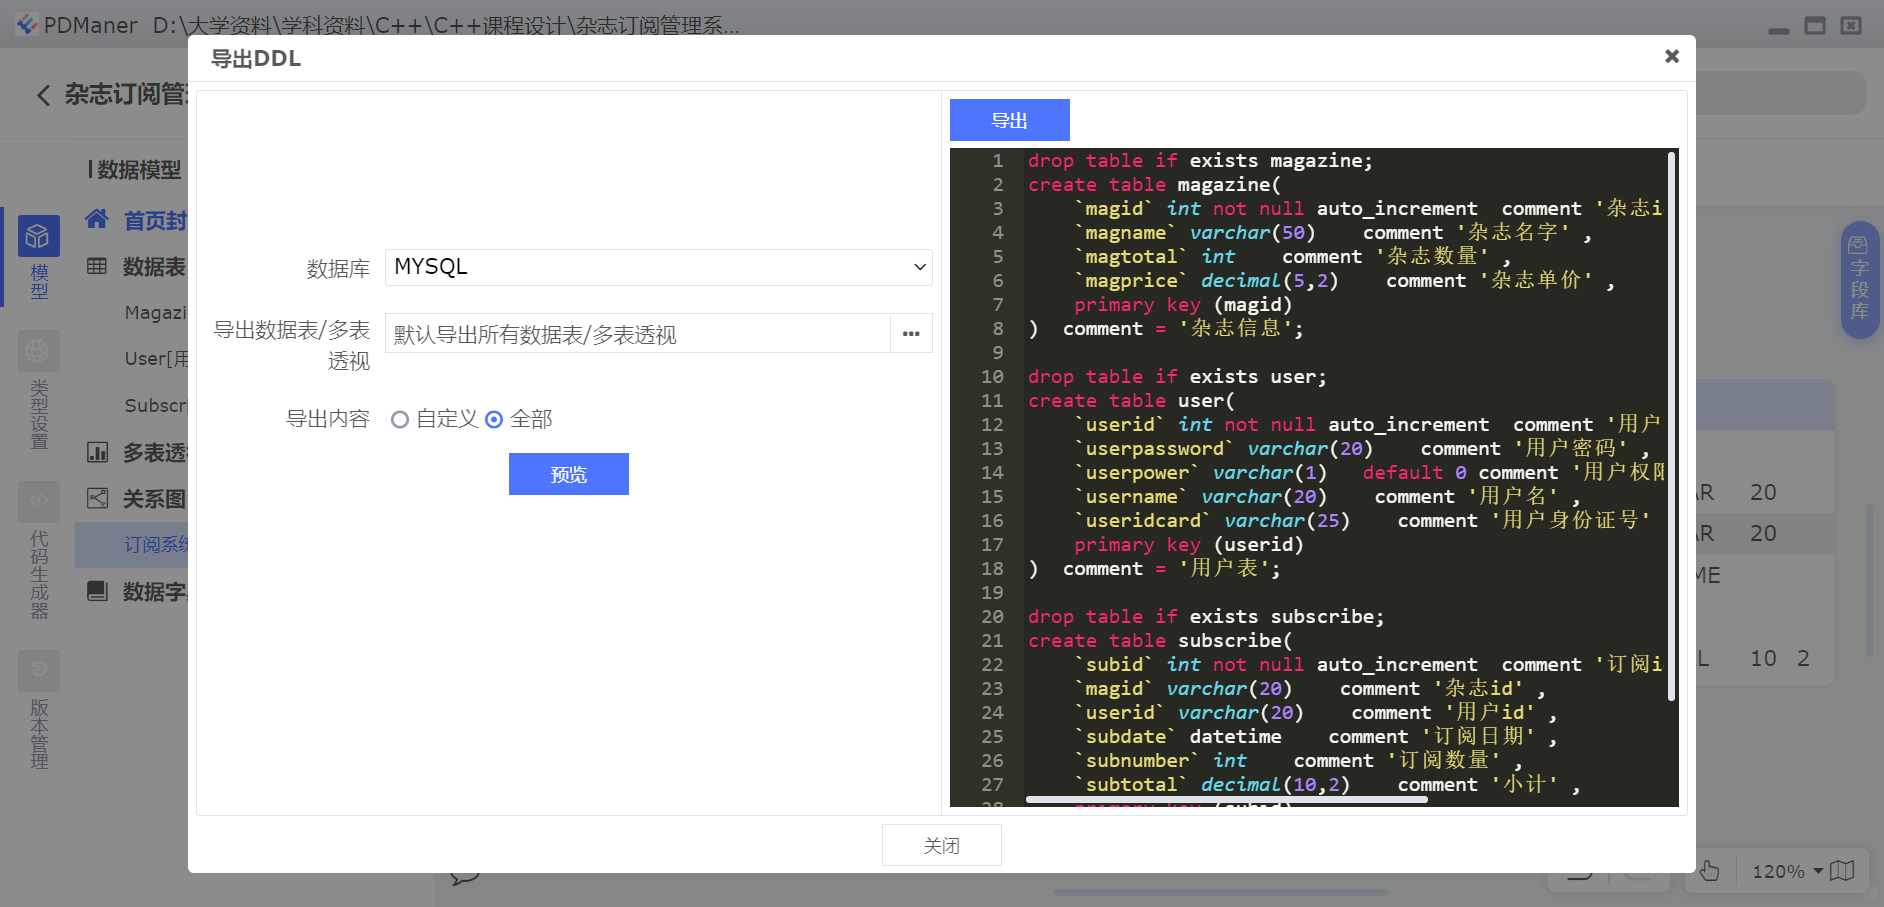Click the 关系图 diagram icon
1884x907 pixels.
97,498
